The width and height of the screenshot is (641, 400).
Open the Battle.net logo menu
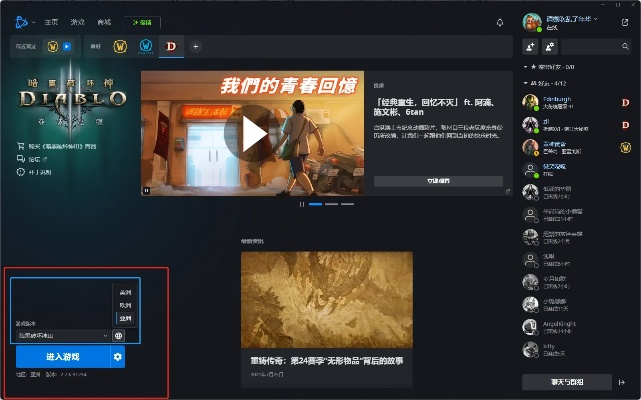(21, 22)
